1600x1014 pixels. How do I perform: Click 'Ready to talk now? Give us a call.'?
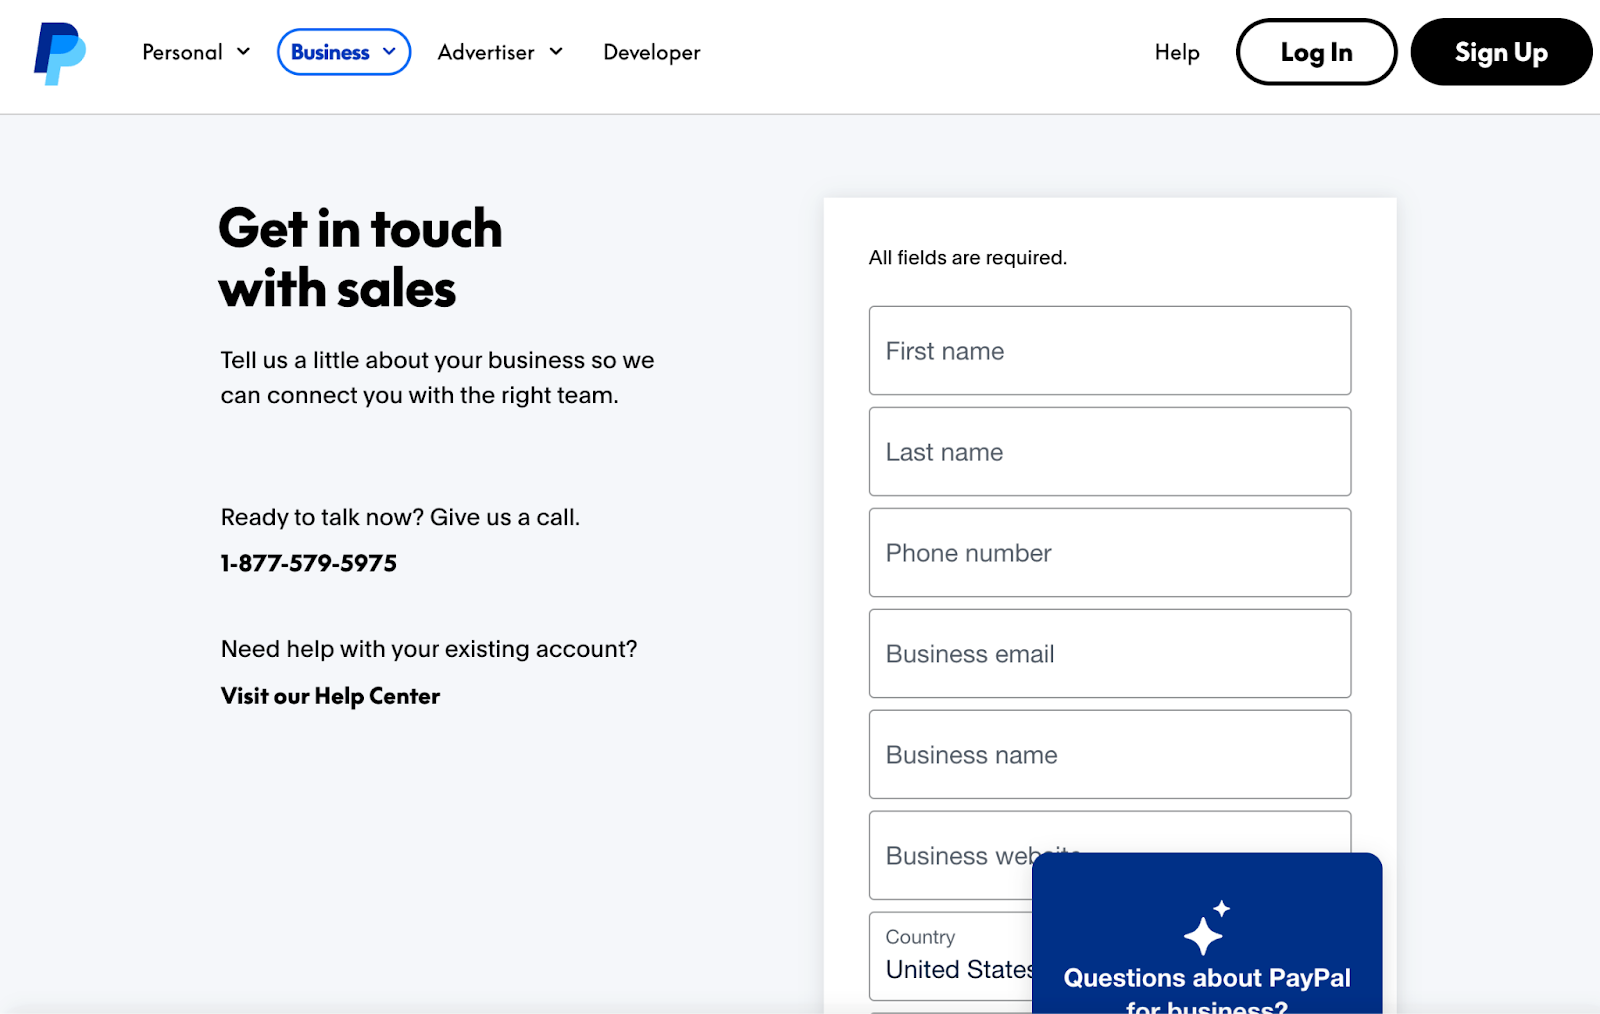click(400, 517)
